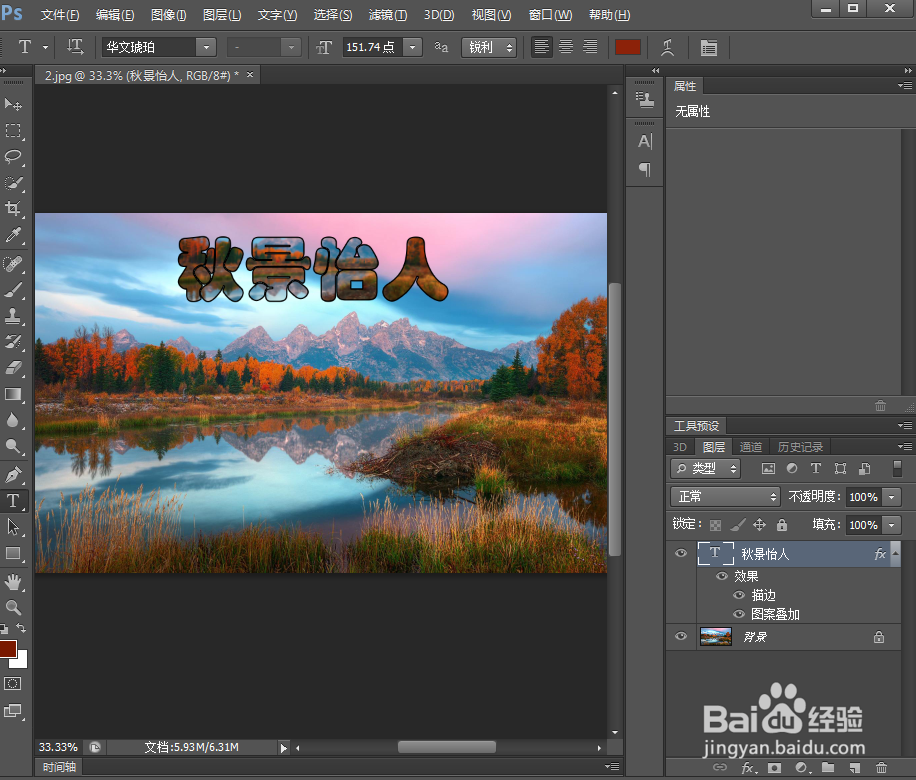Hide the 秋景怡人 text layer

681,553
